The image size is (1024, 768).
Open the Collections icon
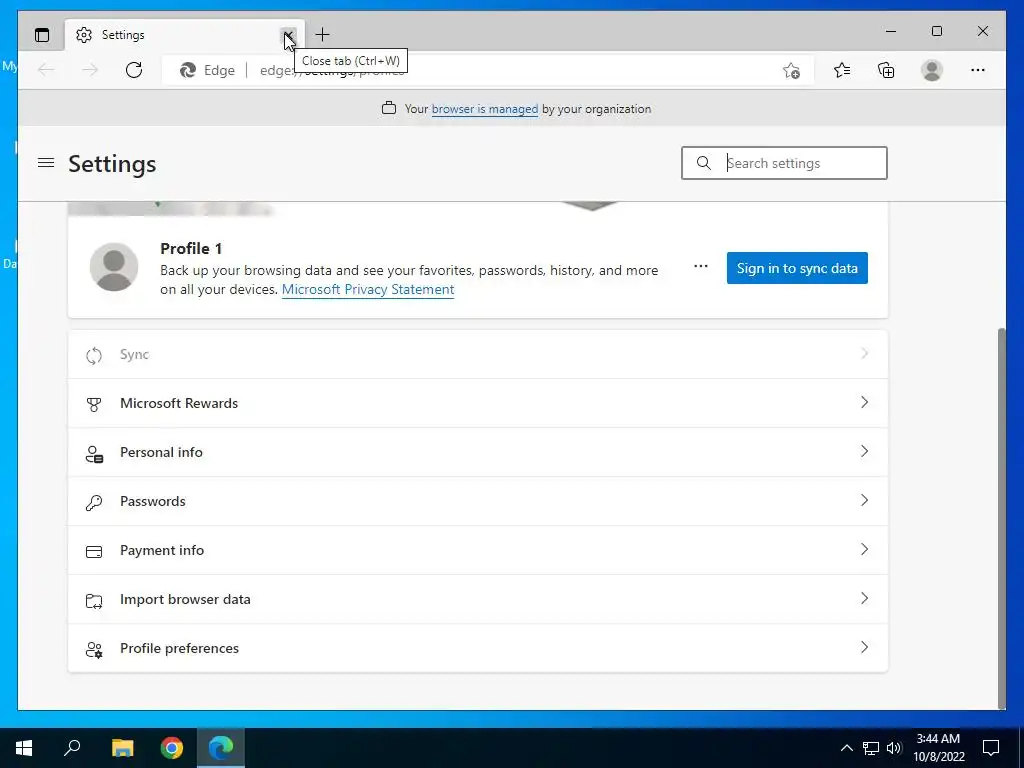tap(886, 70)
